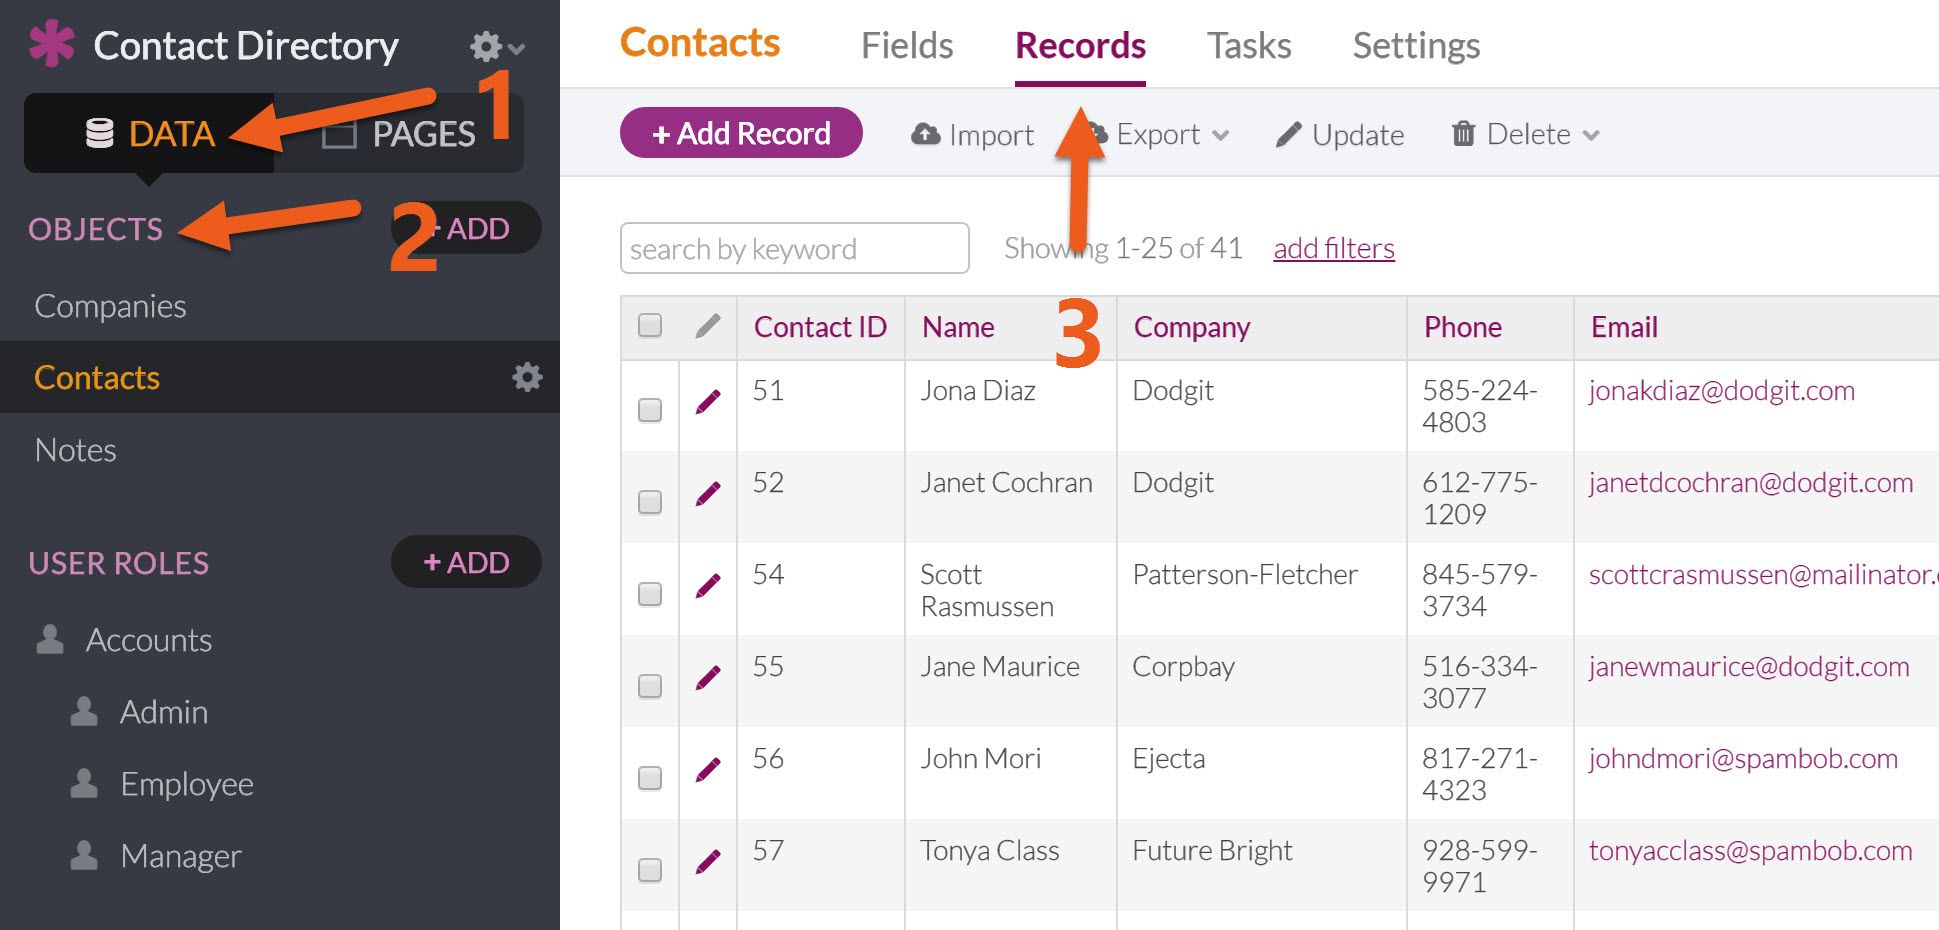Sort by Contact ID column
This screenshot has height=930, width=1939.
point(820,327)
